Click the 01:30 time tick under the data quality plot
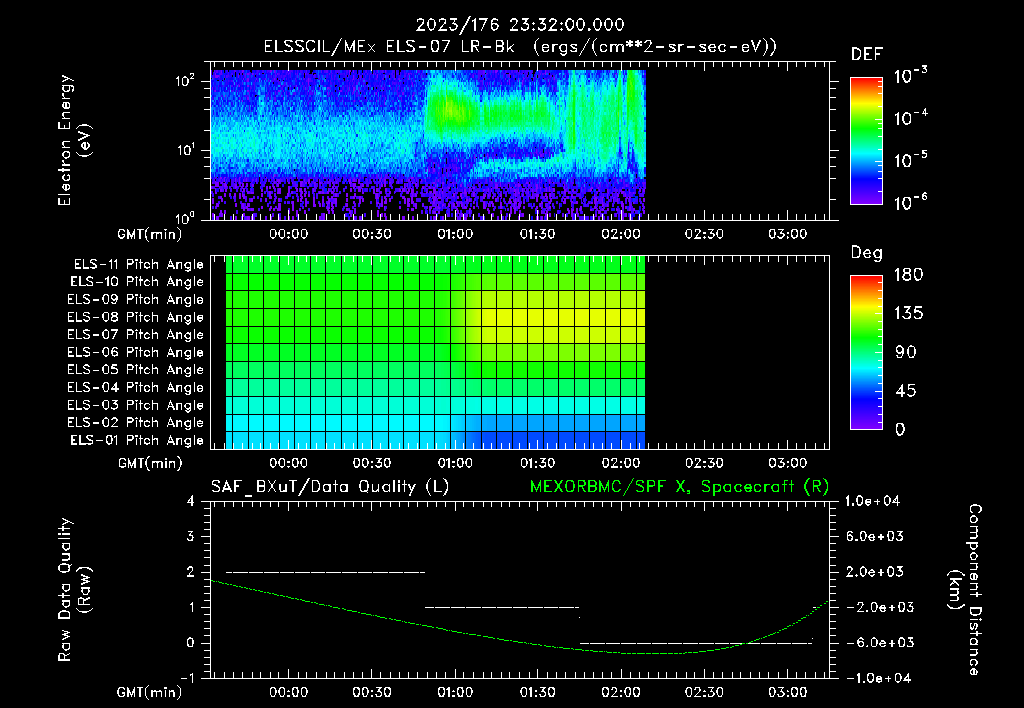 pos(537,692)
